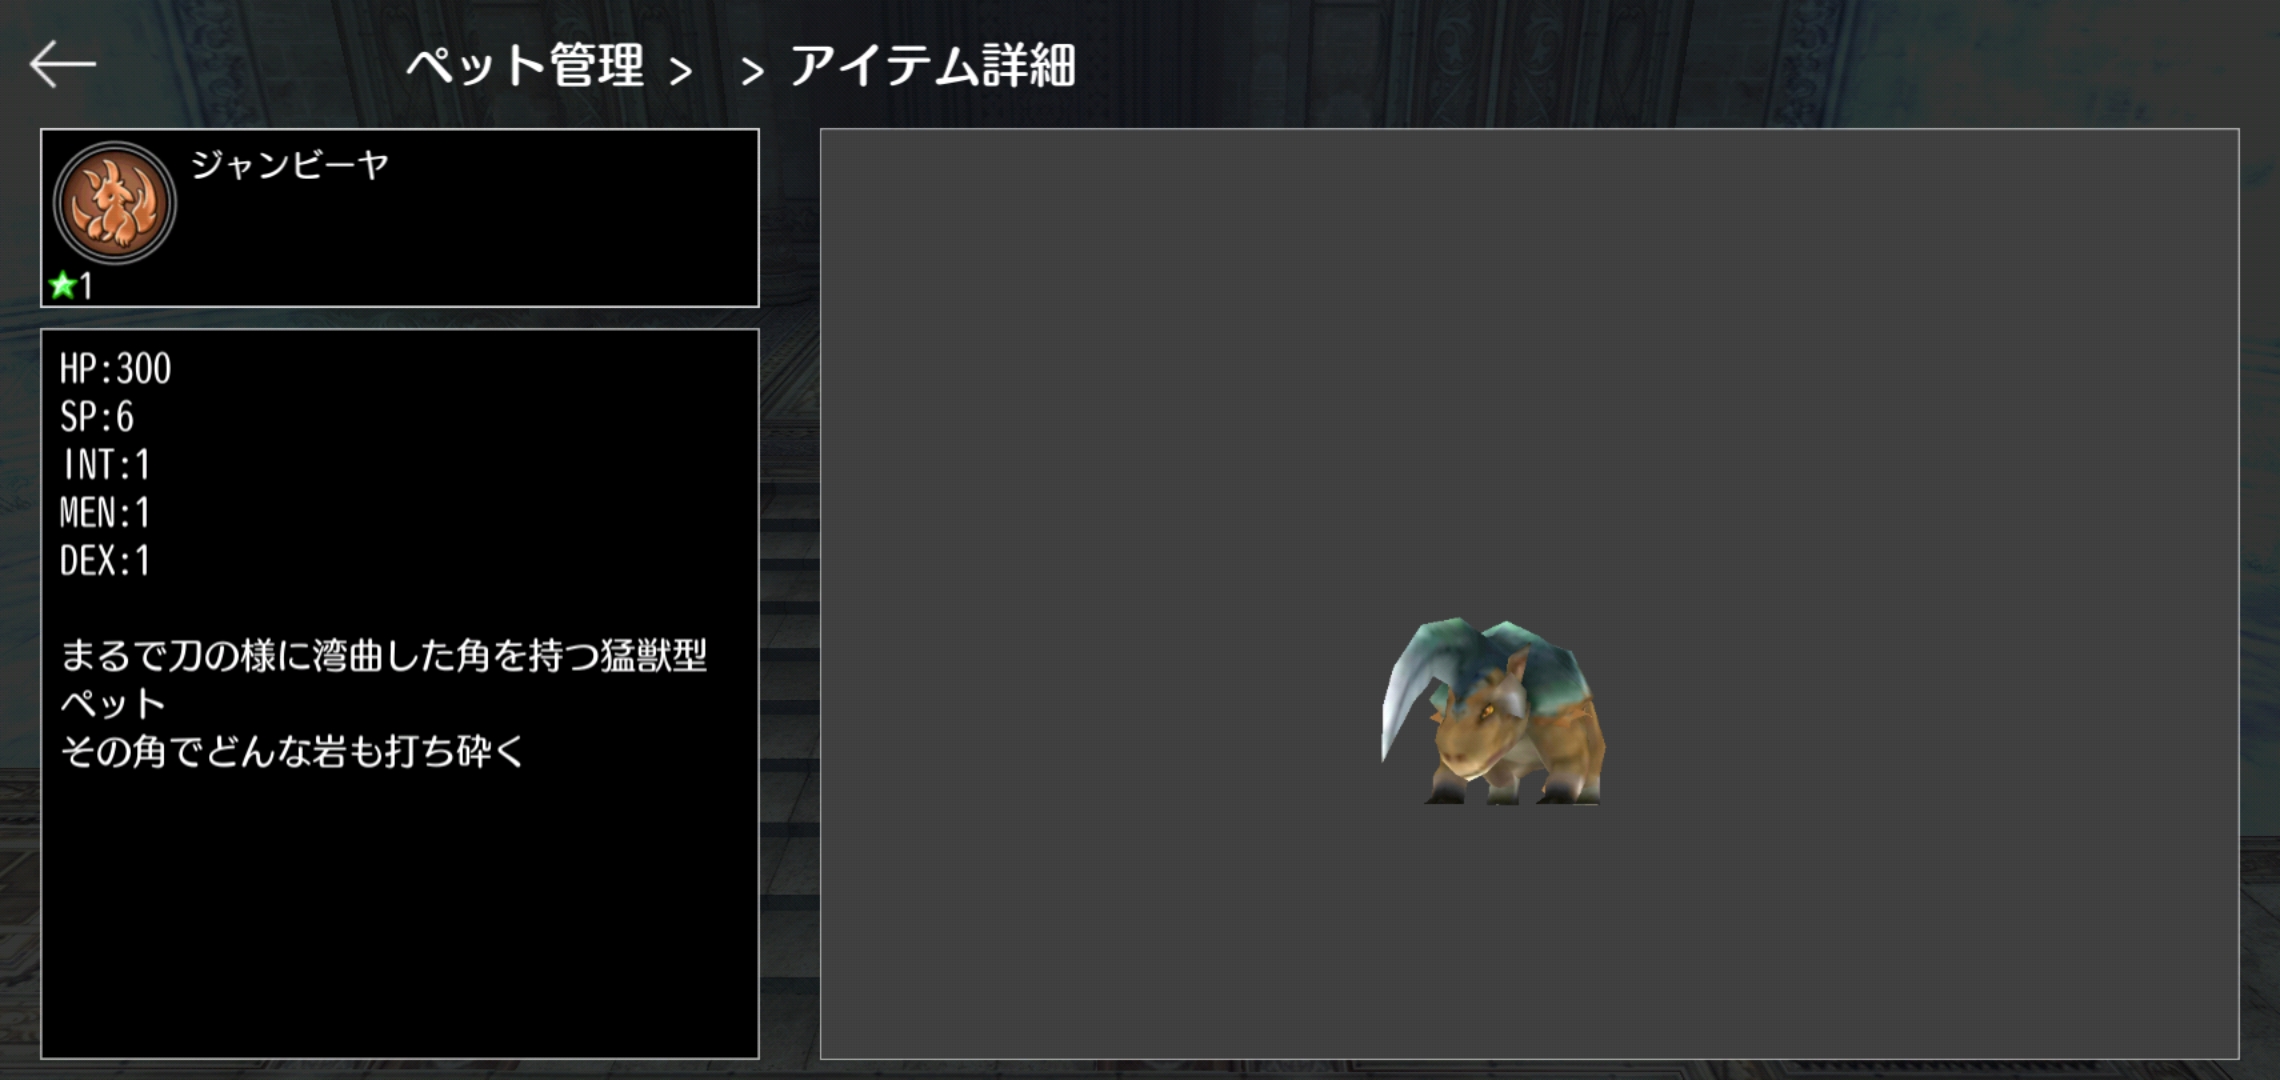
Task: Tap the rarity number 1 beside star
Action: pyautogui.click(x=86, y=287)
